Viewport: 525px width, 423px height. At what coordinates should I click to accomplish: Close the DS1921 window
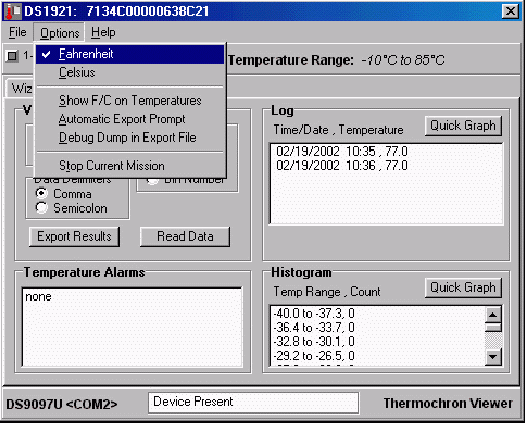coord(510,11)
